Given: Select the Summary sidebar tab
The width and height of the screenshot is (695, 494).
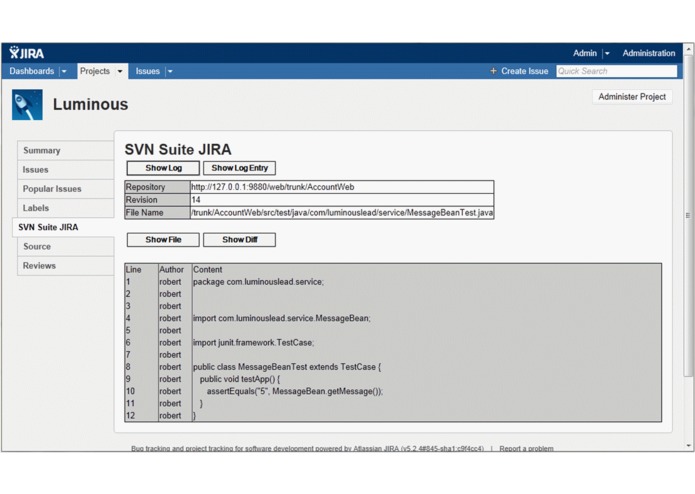Looking at the screenshot, I should pos(66,150).
